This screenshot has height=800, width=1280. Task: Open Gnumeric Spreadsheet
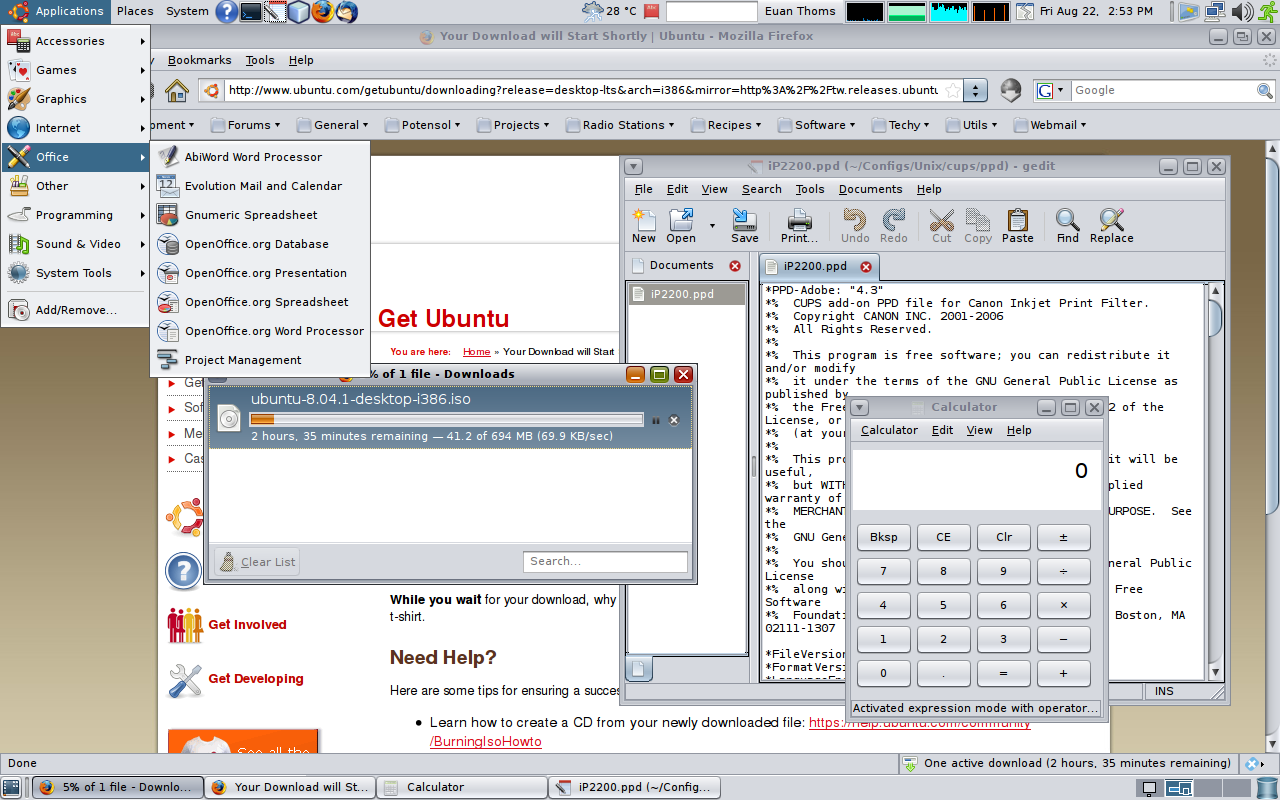(x=260, y=215)
